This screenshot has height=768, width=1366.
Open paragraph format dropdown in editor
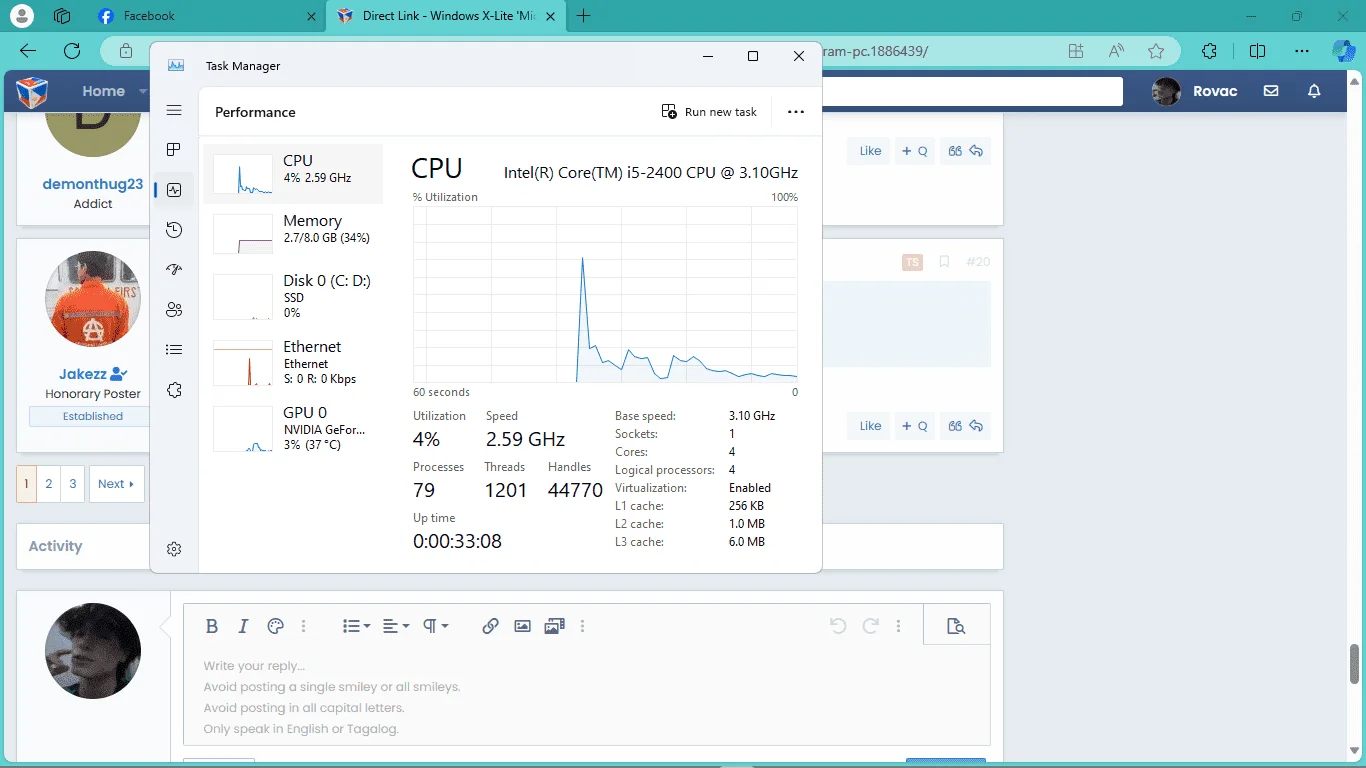(x=435, y=626)
